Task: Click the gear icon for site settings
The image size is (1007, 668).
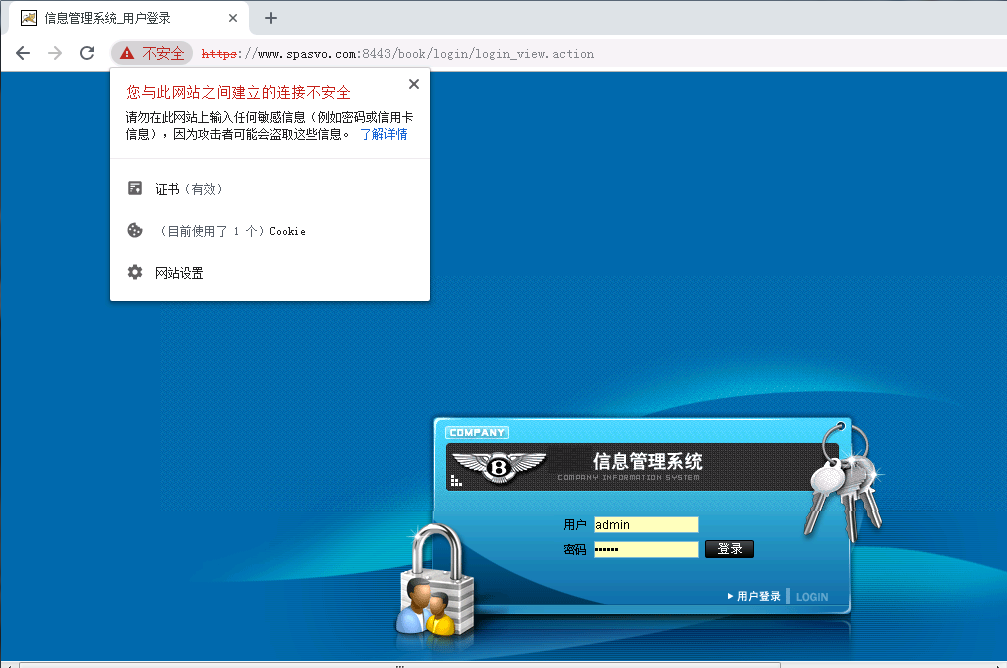Action: (x=135, y=272)
